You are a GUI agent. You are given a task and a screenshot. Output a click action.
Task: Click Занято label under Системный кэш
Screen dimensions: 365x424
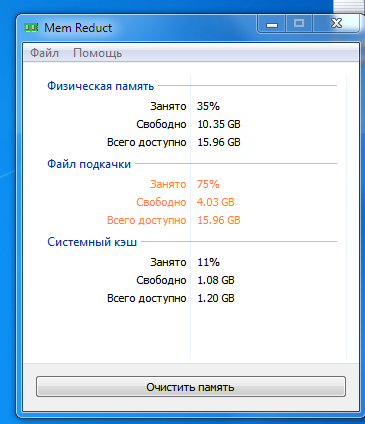(x=168, y=263)
